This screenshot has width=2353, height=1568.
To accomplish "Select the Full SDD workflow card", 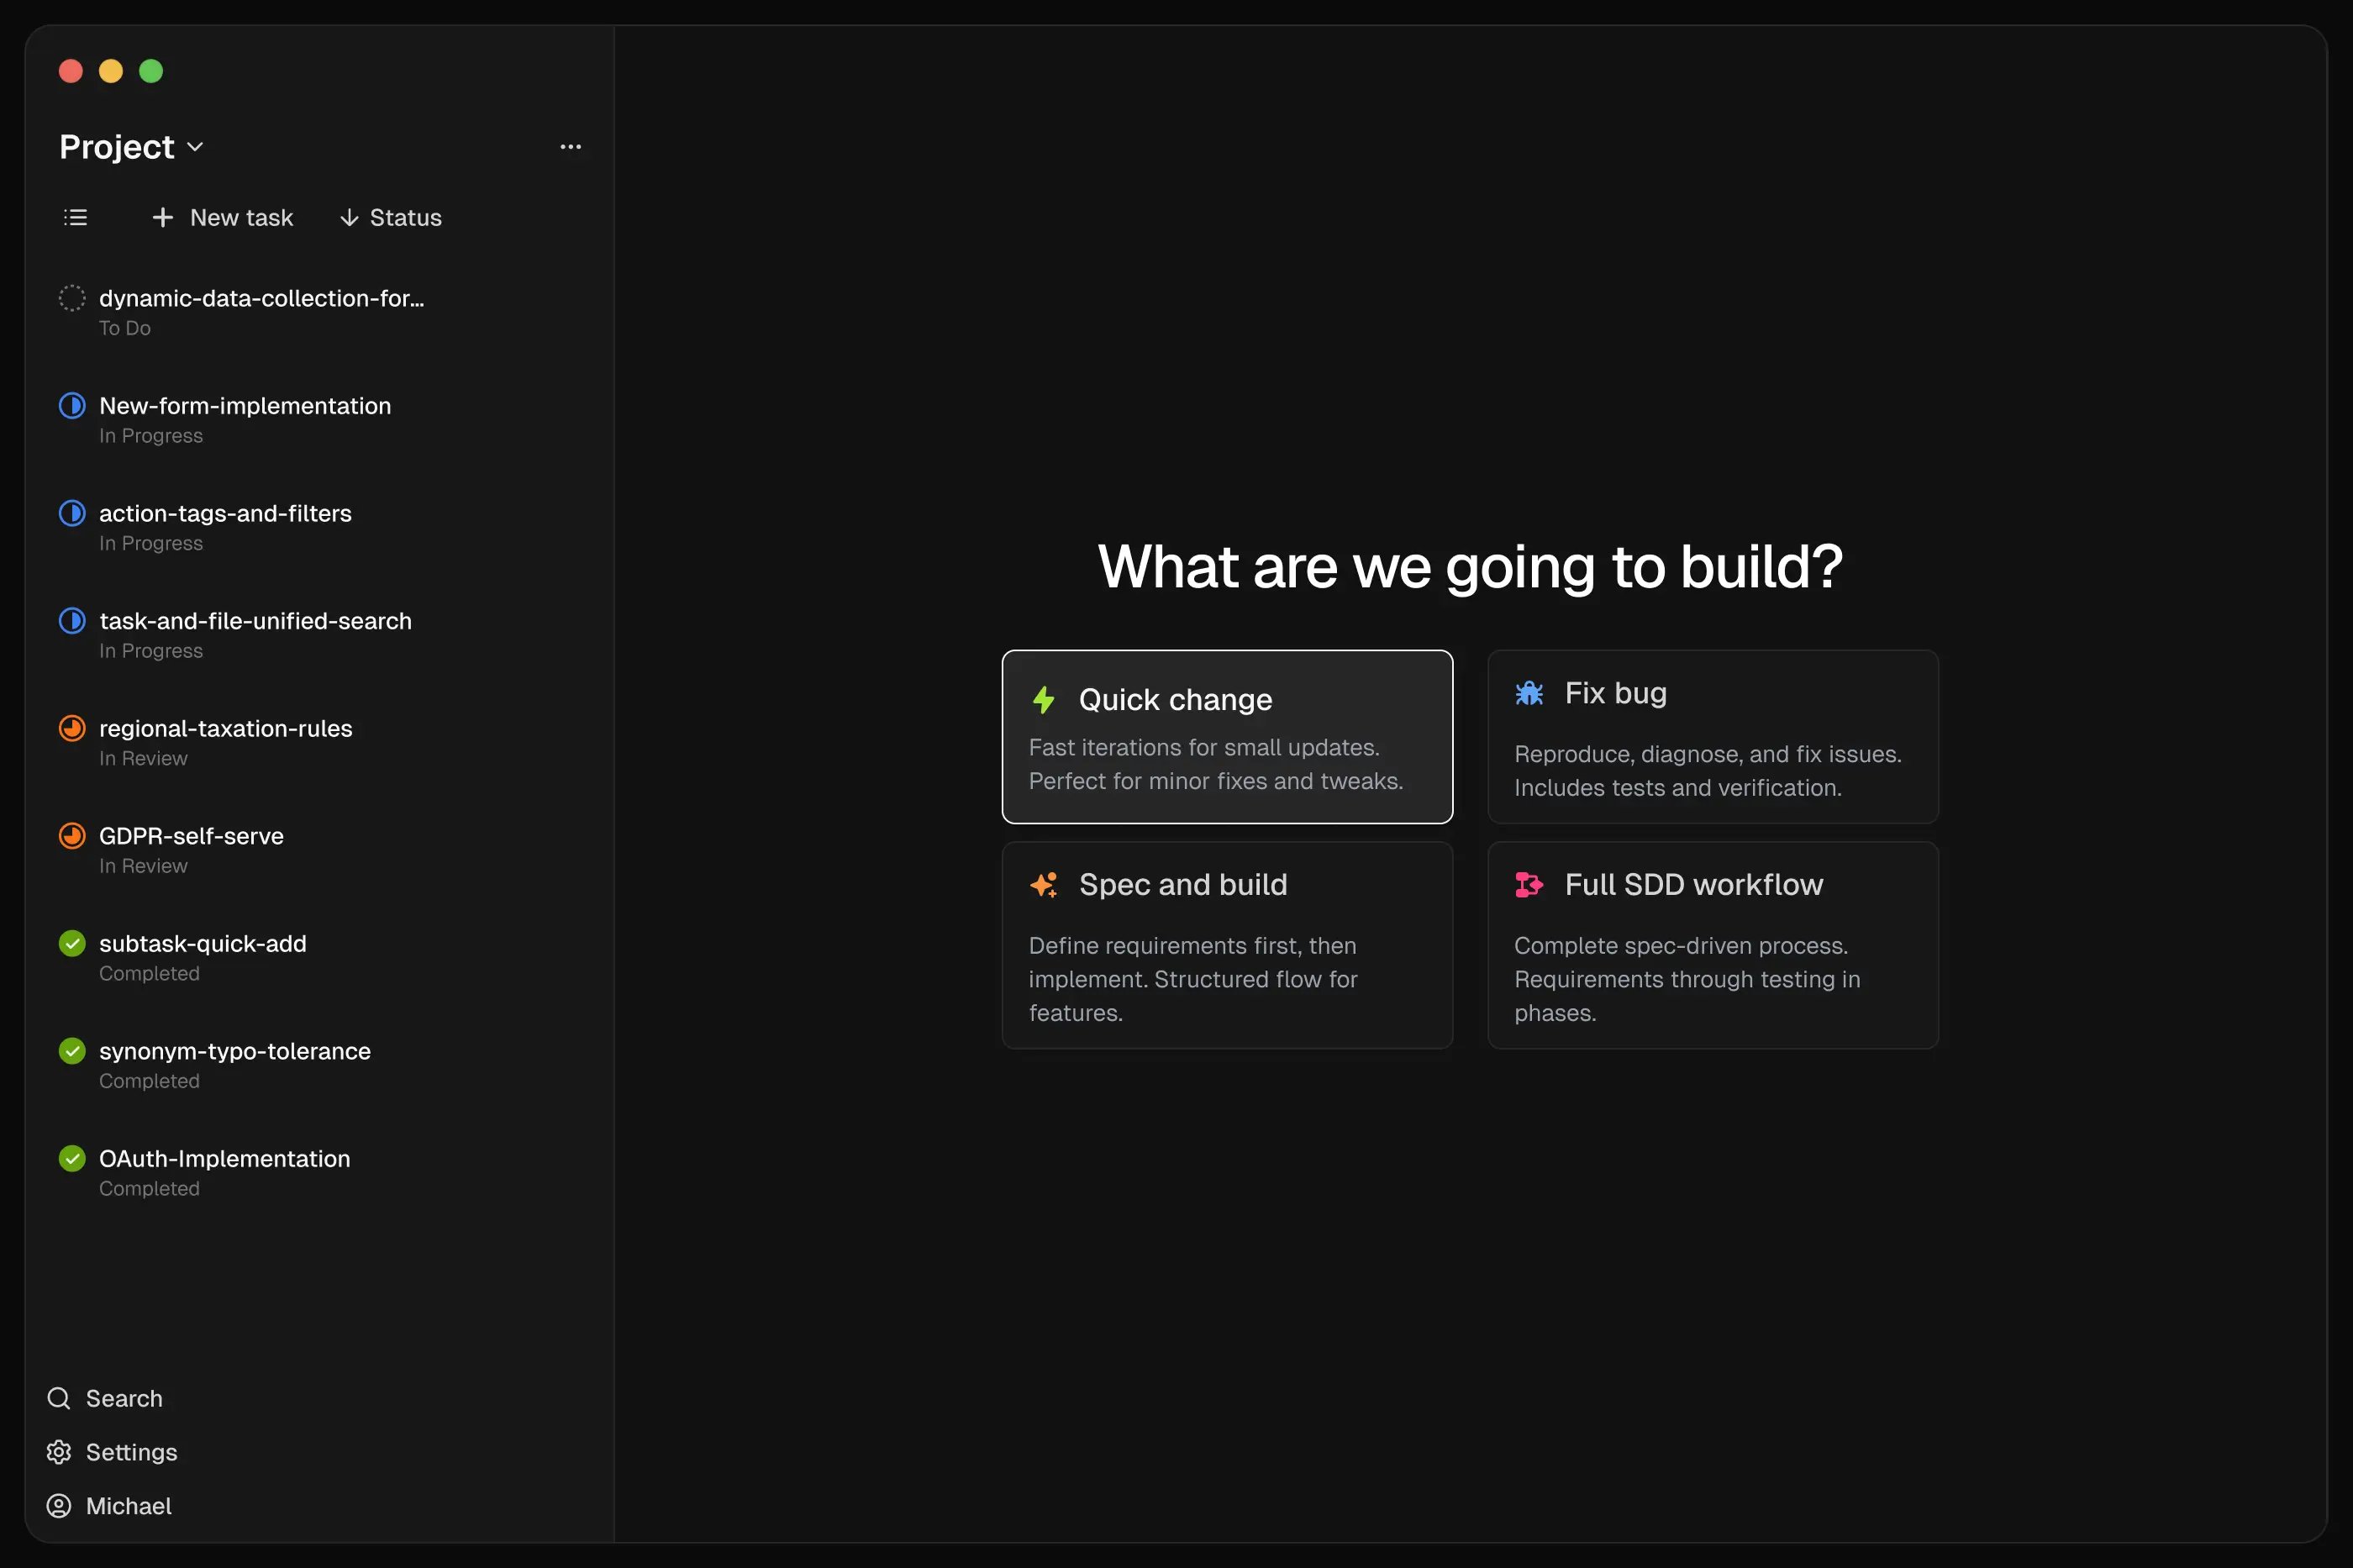I will (1712, 945).
